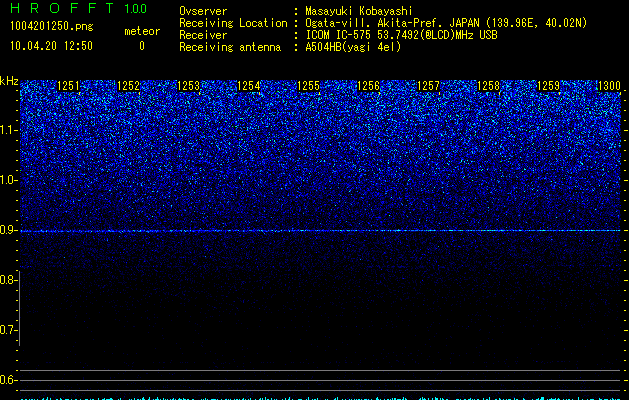Click the 1255 time marker
The image size is (629, 400).
point(308,86)
